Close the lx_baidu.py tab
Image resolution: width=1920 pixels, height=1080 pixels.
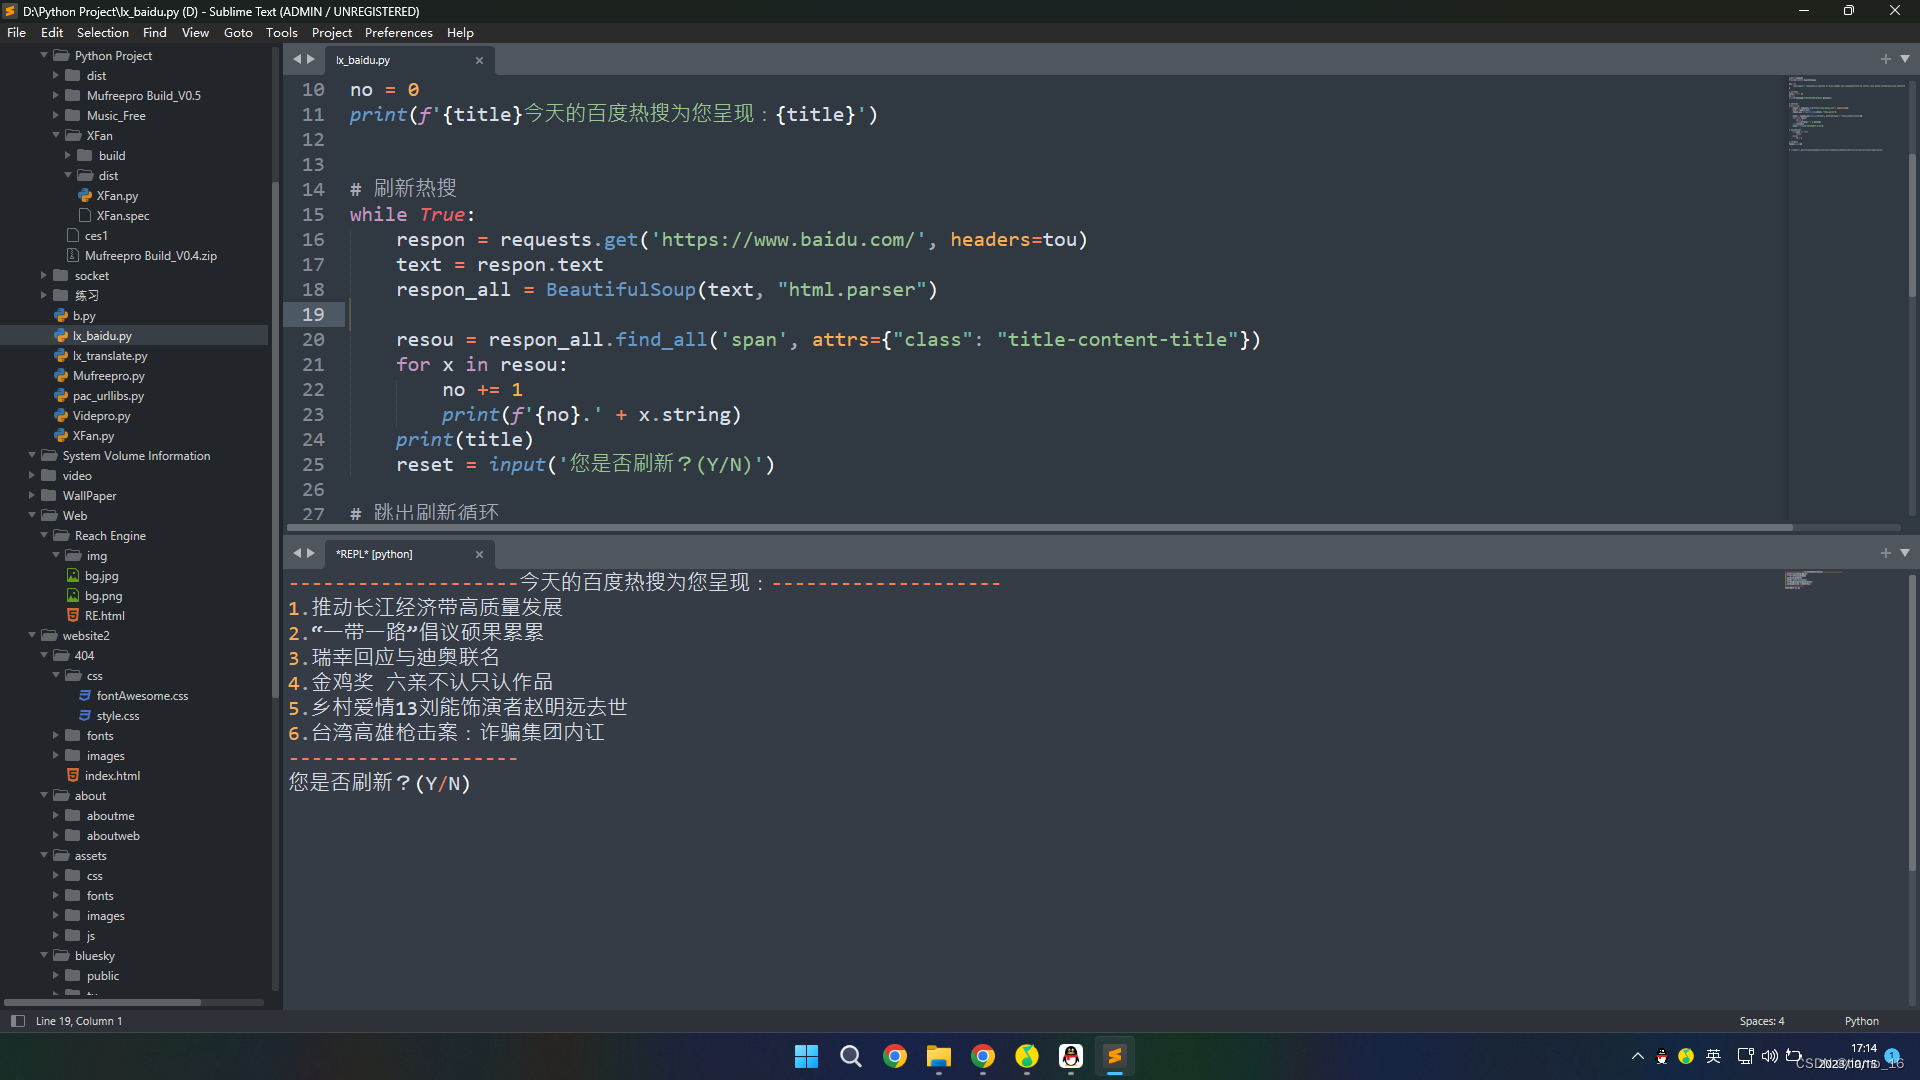pyautogui.click(x=479, y=60)
